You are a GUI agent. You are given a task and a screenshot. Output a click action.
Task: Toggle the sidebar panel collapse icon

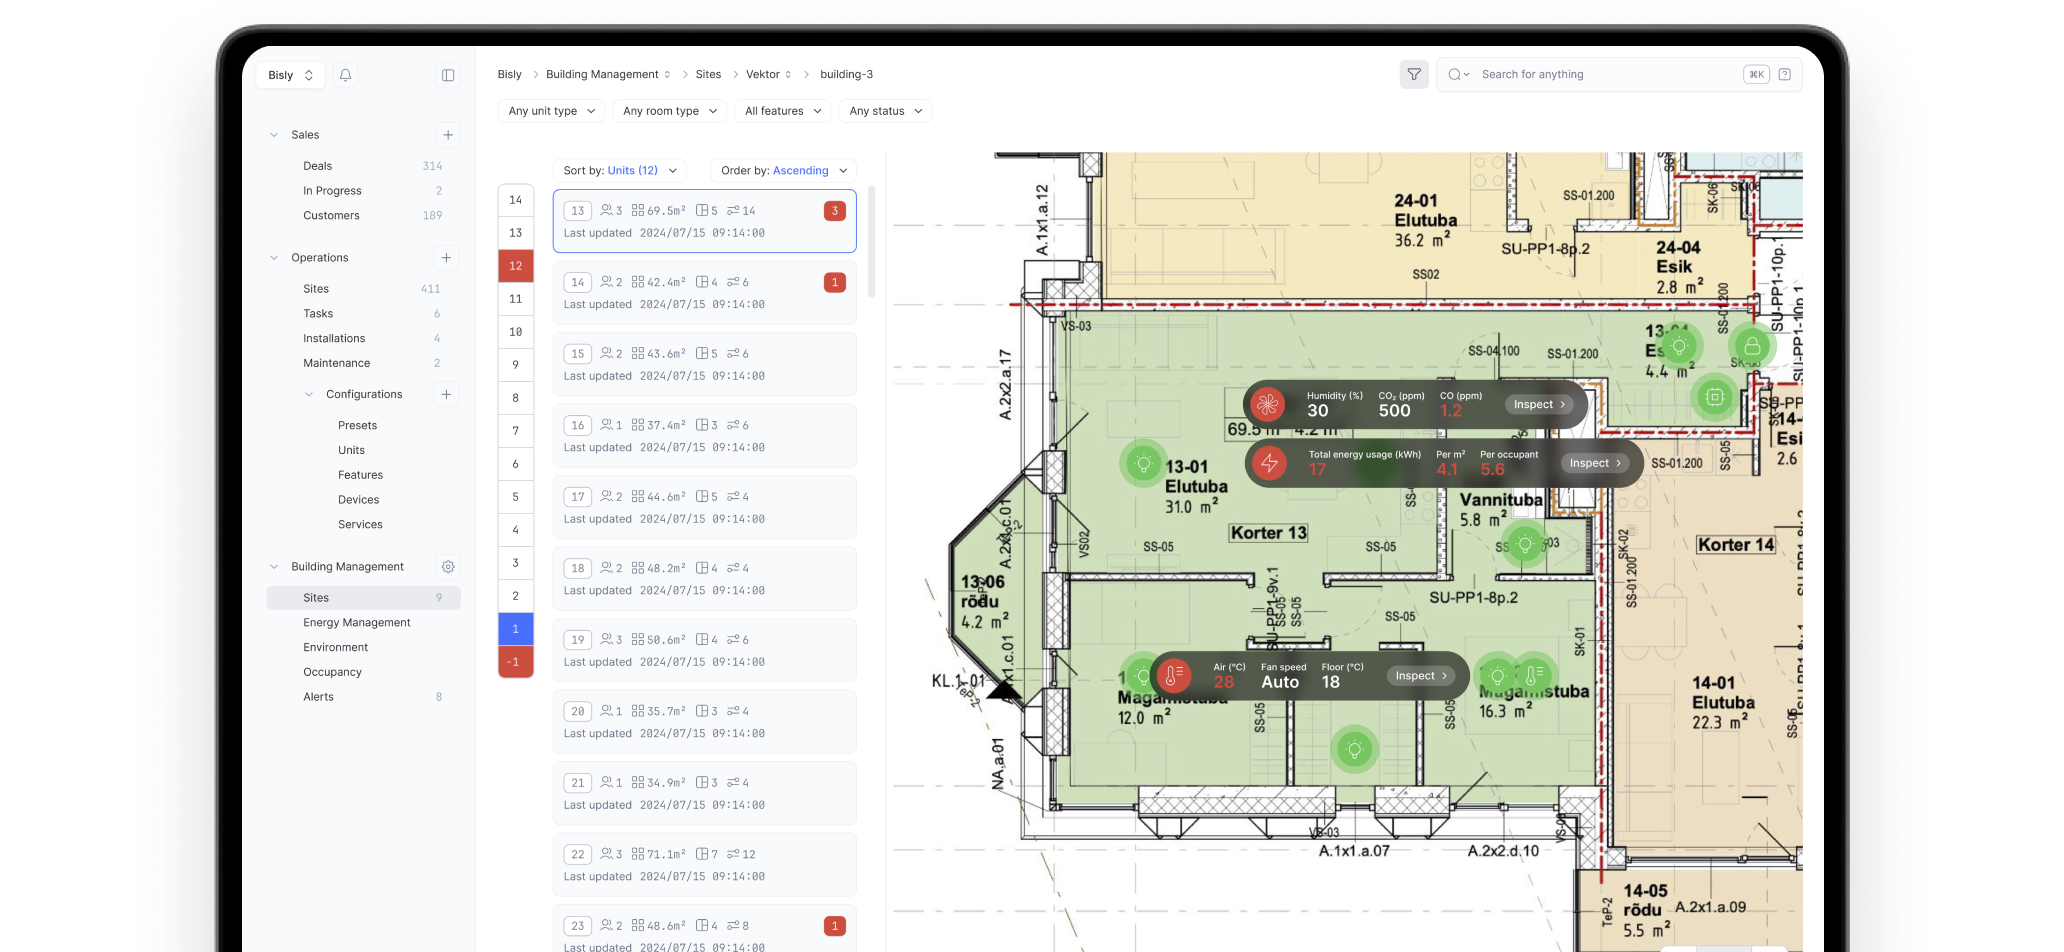point(448,75)
